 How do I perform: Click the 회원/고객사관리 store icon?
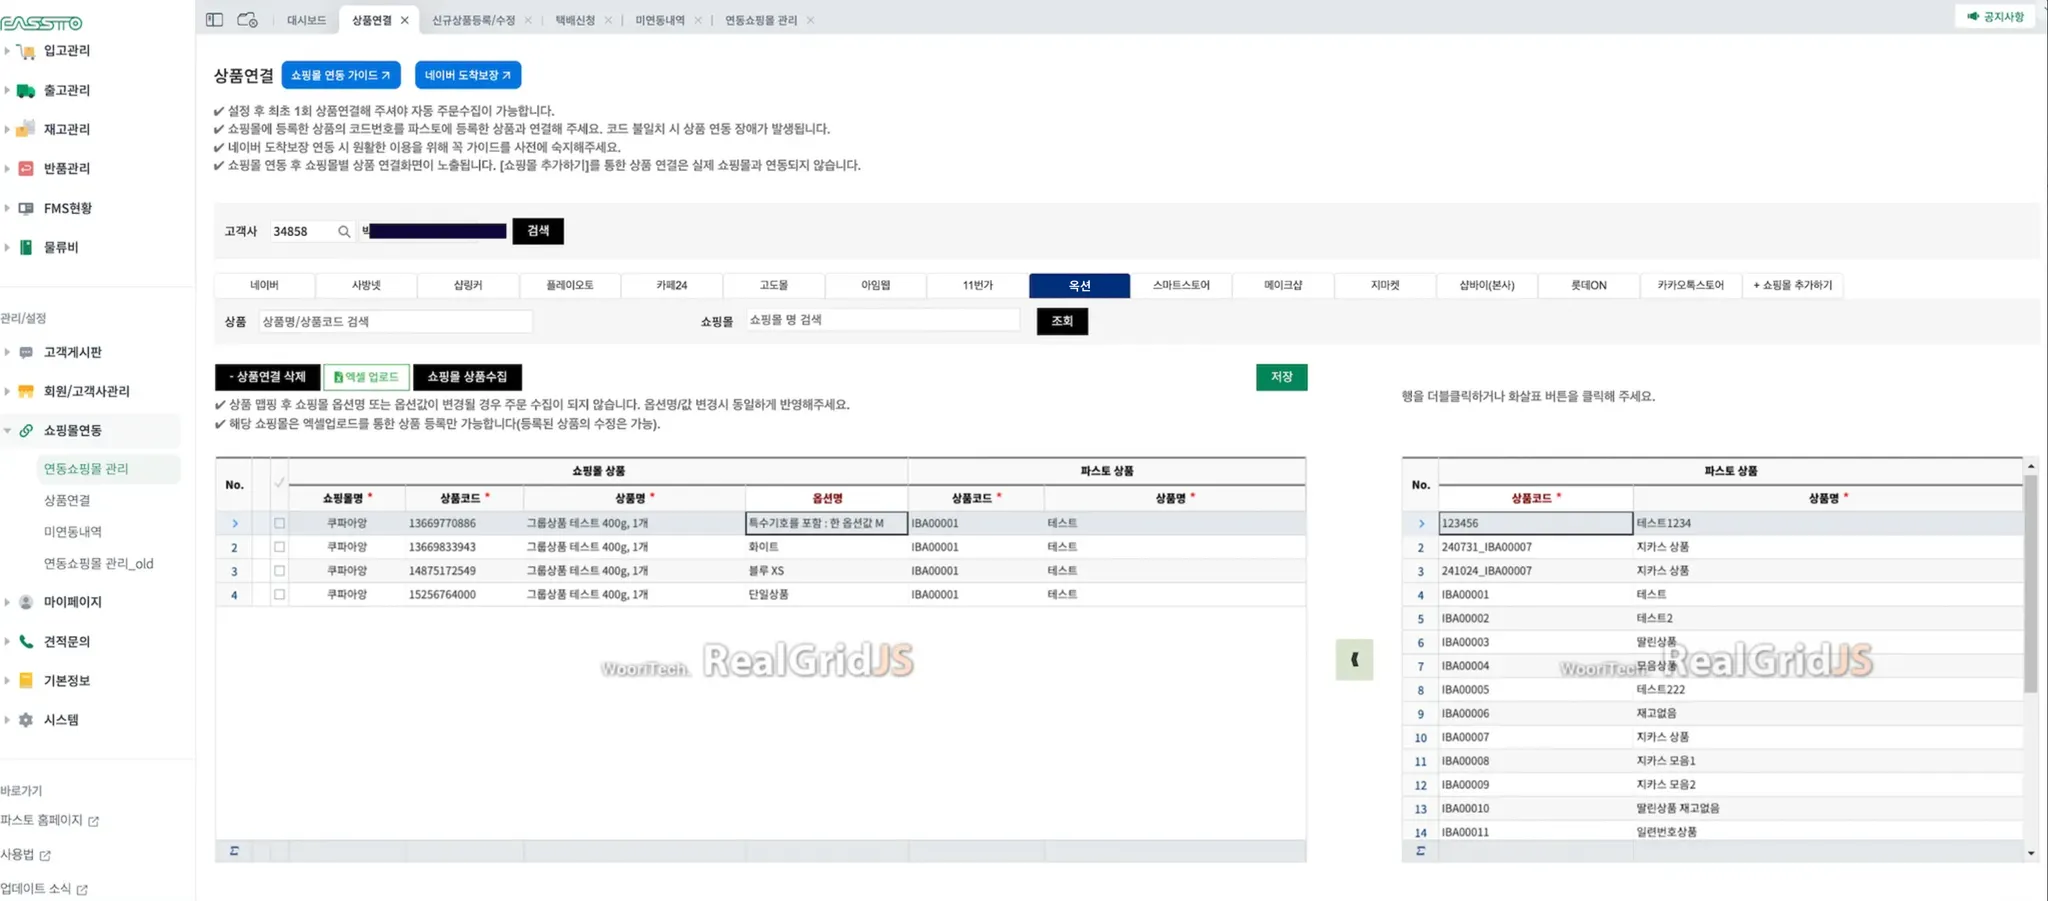click(x=26, y=391)
